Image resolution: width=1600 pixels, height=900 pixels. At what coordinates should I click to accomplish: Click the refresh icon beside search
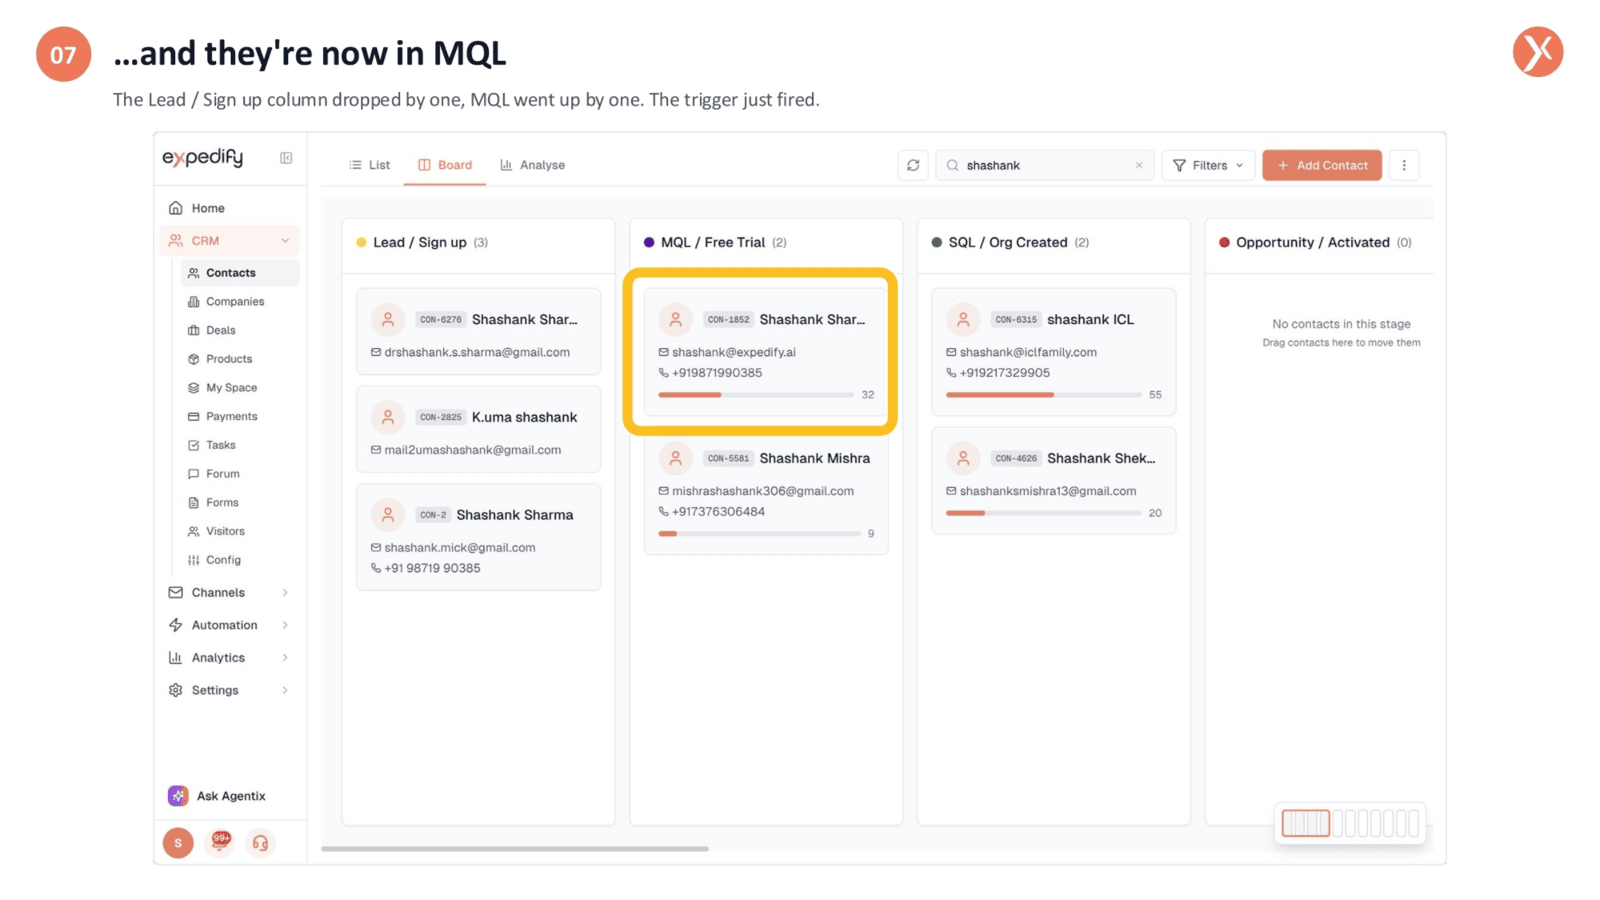(913, 165)
